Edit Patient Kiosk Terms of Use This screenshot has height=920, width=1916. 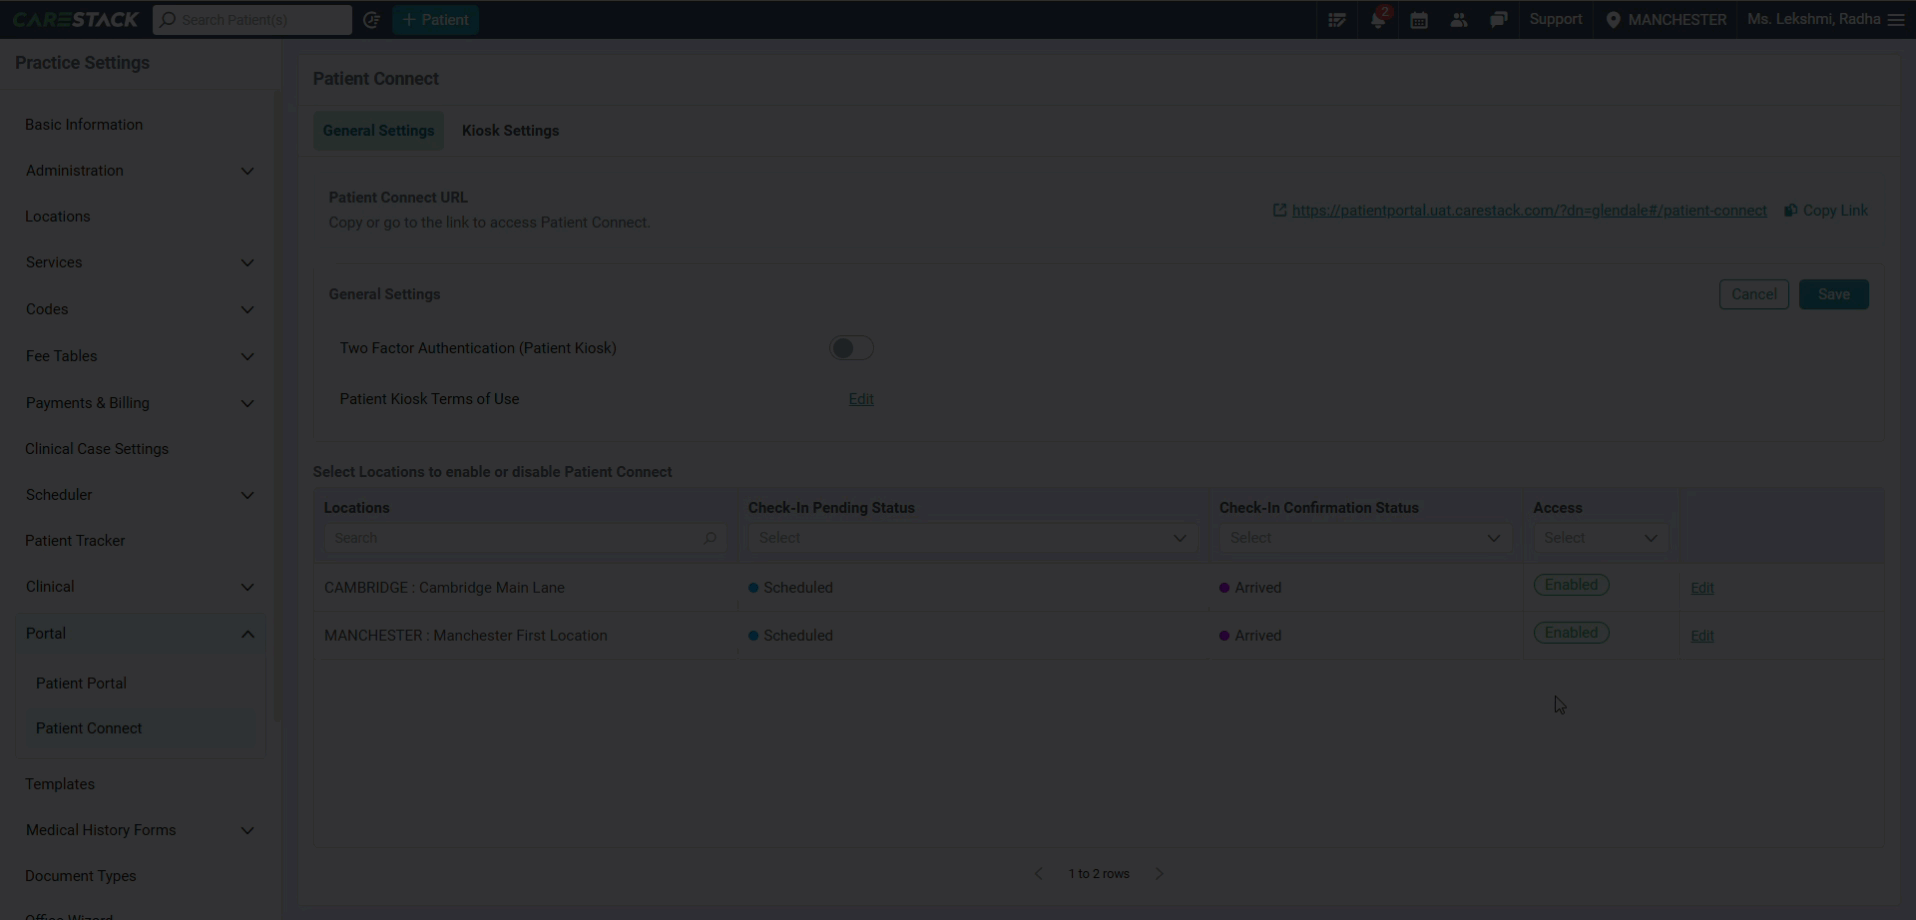(861, 399)
